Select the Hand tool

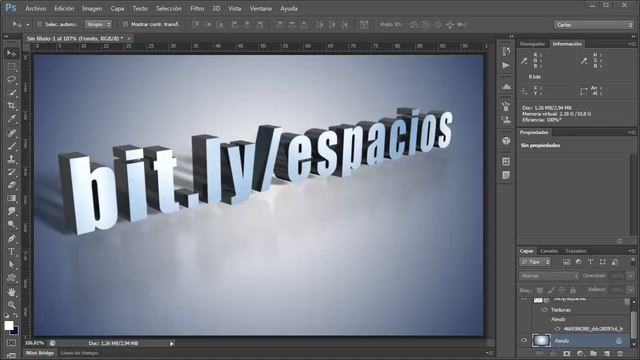[11, 292]
